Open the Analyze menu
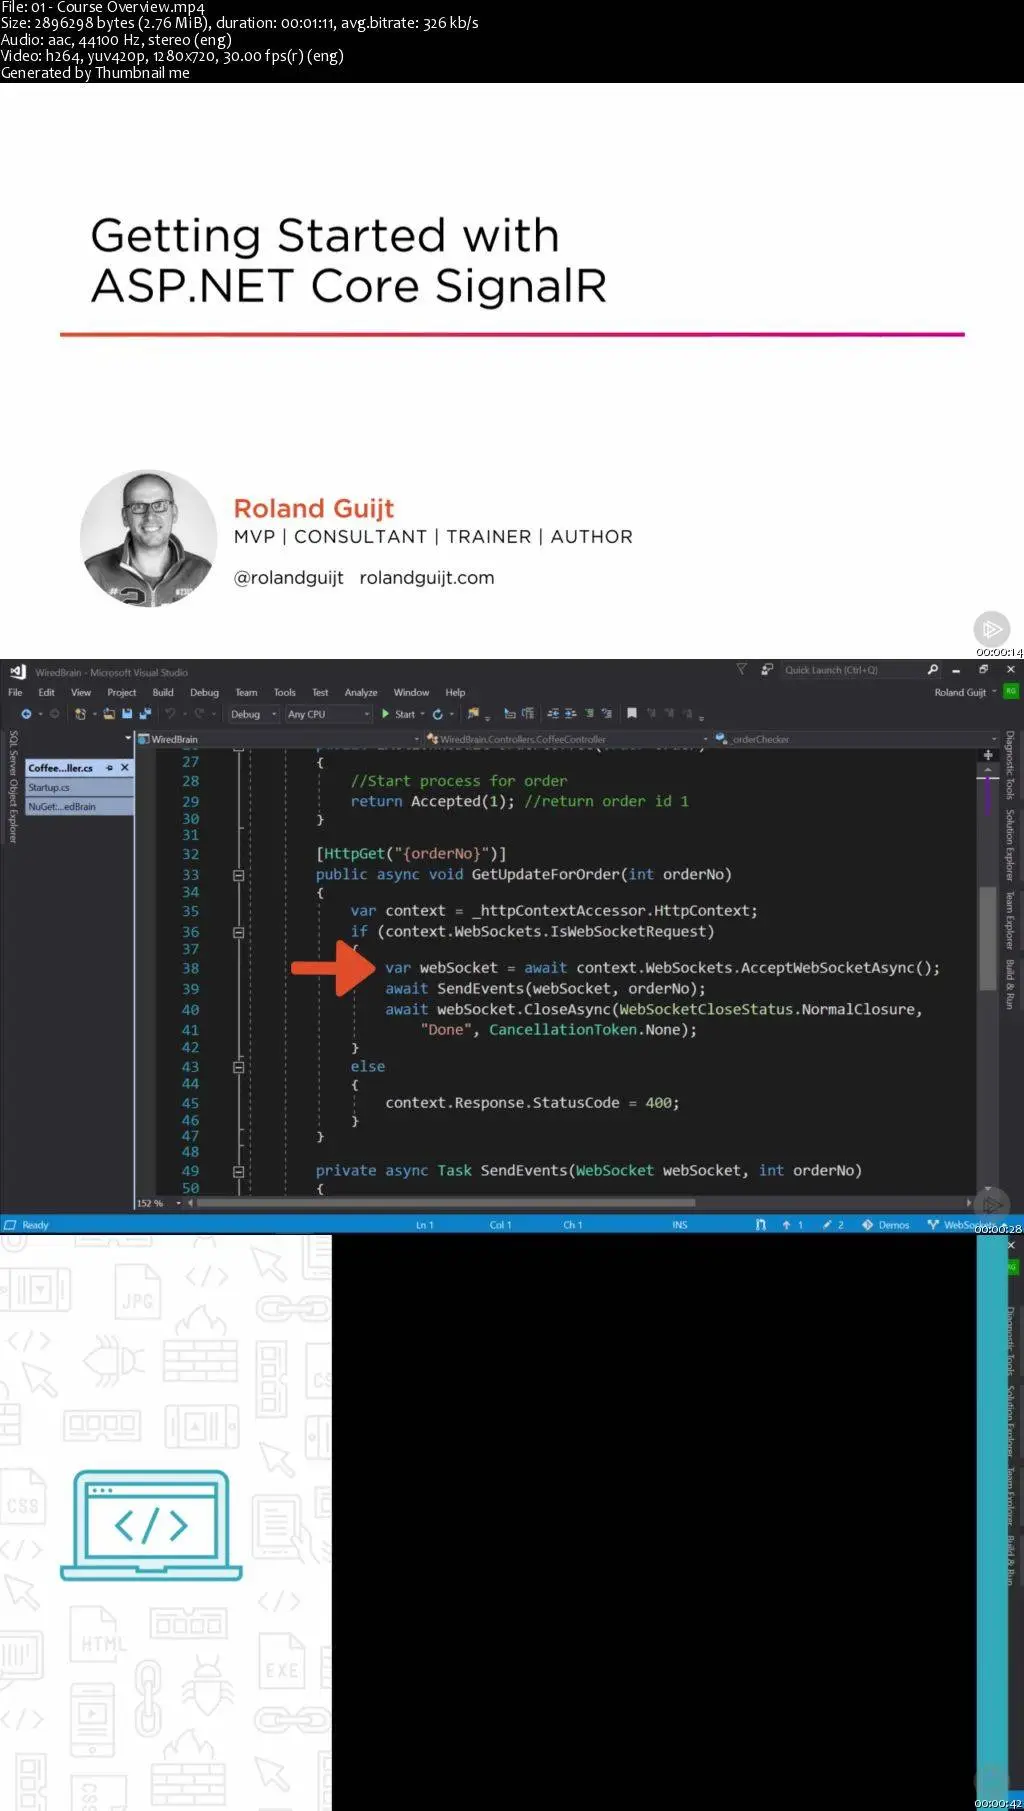The height and width of the screenshot is (1811, 1024). point(361,692)
